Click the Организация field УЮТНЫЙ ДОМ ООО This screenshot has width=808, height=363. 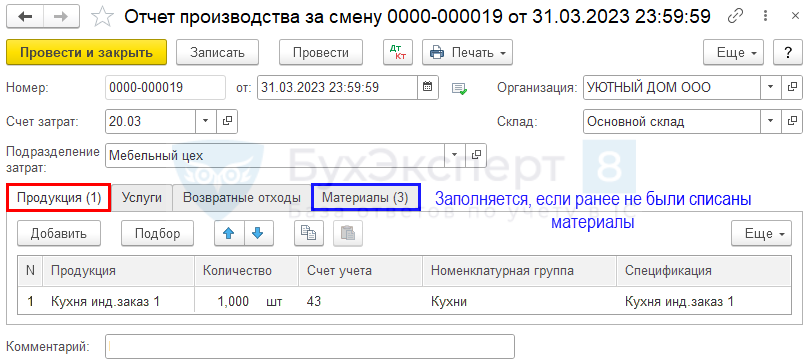[x=672, y=88]
